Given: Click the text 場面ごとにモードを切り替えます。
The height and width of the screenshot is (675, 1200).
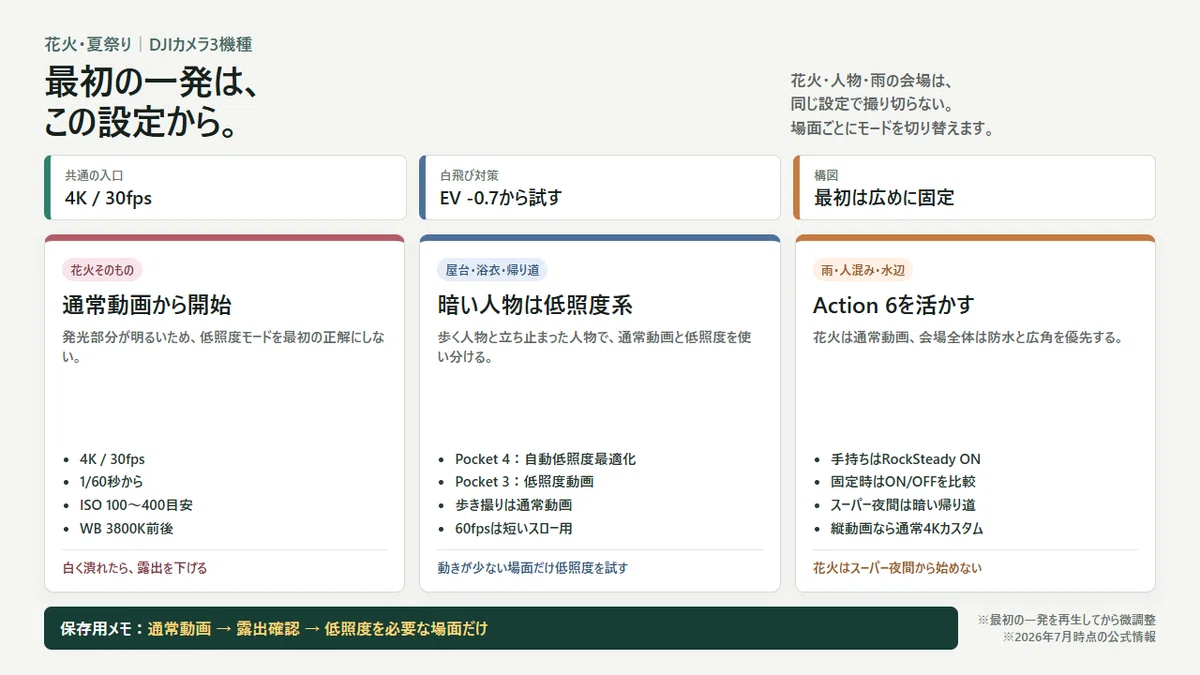Looking at the screenshot, I should (x=891, y=129).
